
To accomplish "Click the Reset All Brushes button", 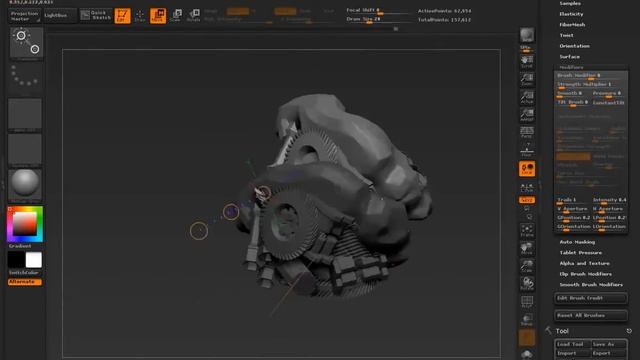I will pos(591,316).
